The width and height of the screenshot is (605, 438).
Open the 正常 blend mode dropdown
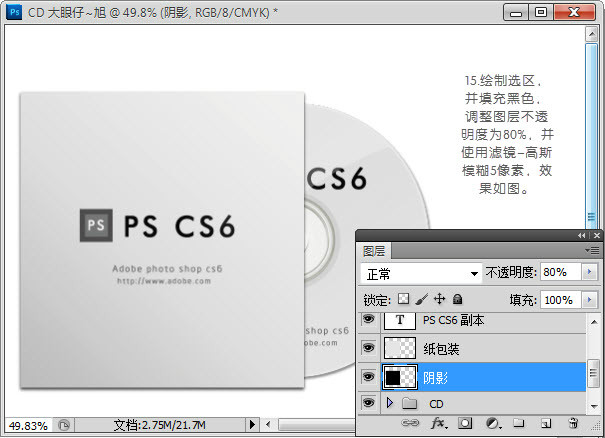[x=421, y=273]
